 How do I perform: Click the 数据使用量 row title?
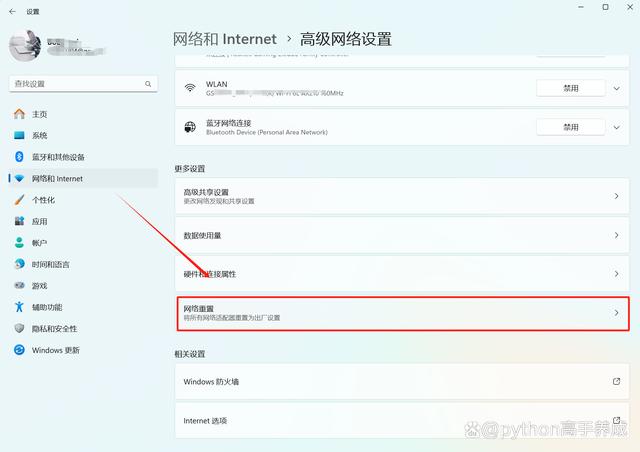click(x=202, y=235)
